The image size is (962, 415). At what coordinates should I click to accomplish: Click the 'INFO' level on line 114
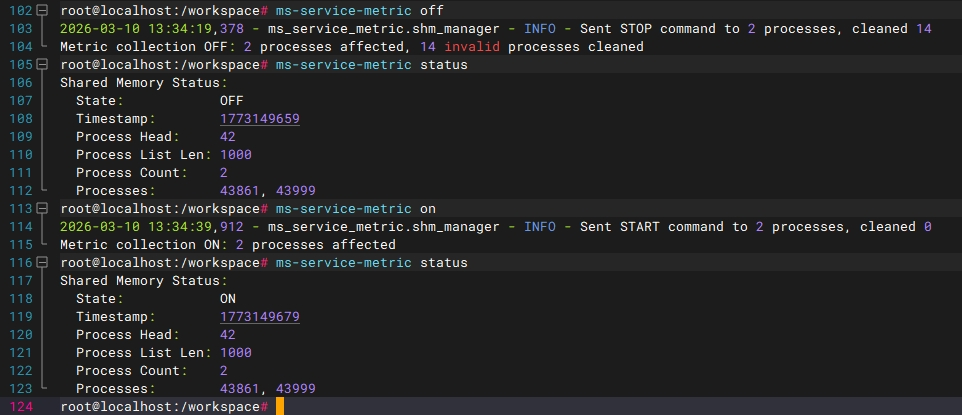click(539, 227)
